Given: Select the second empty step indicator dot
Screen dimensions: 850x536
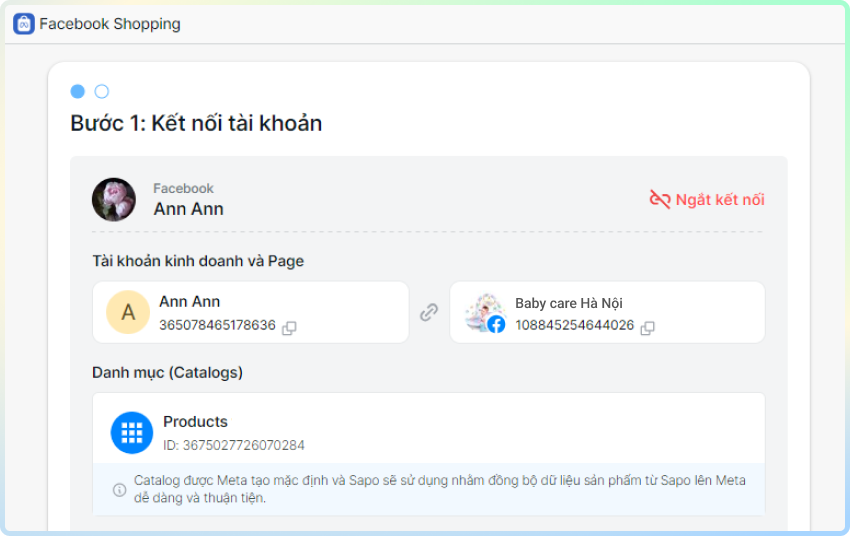Looking at the screenshot, I should 101,91.
